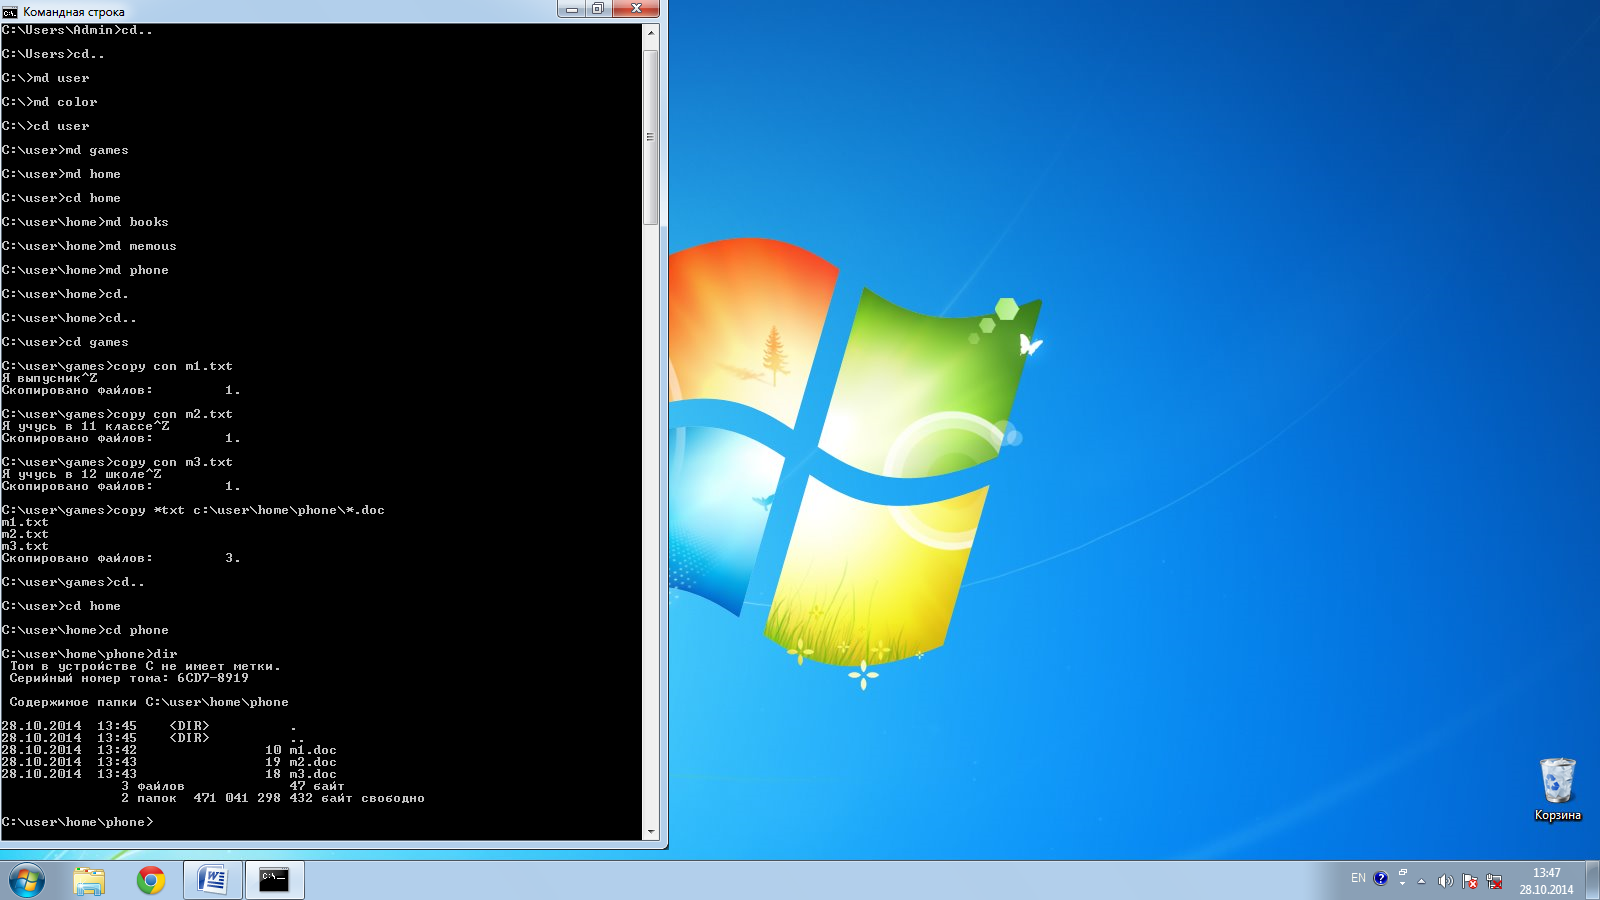
Task: Open Windows Explorer from the taskbar
Action: coord(89,881)
